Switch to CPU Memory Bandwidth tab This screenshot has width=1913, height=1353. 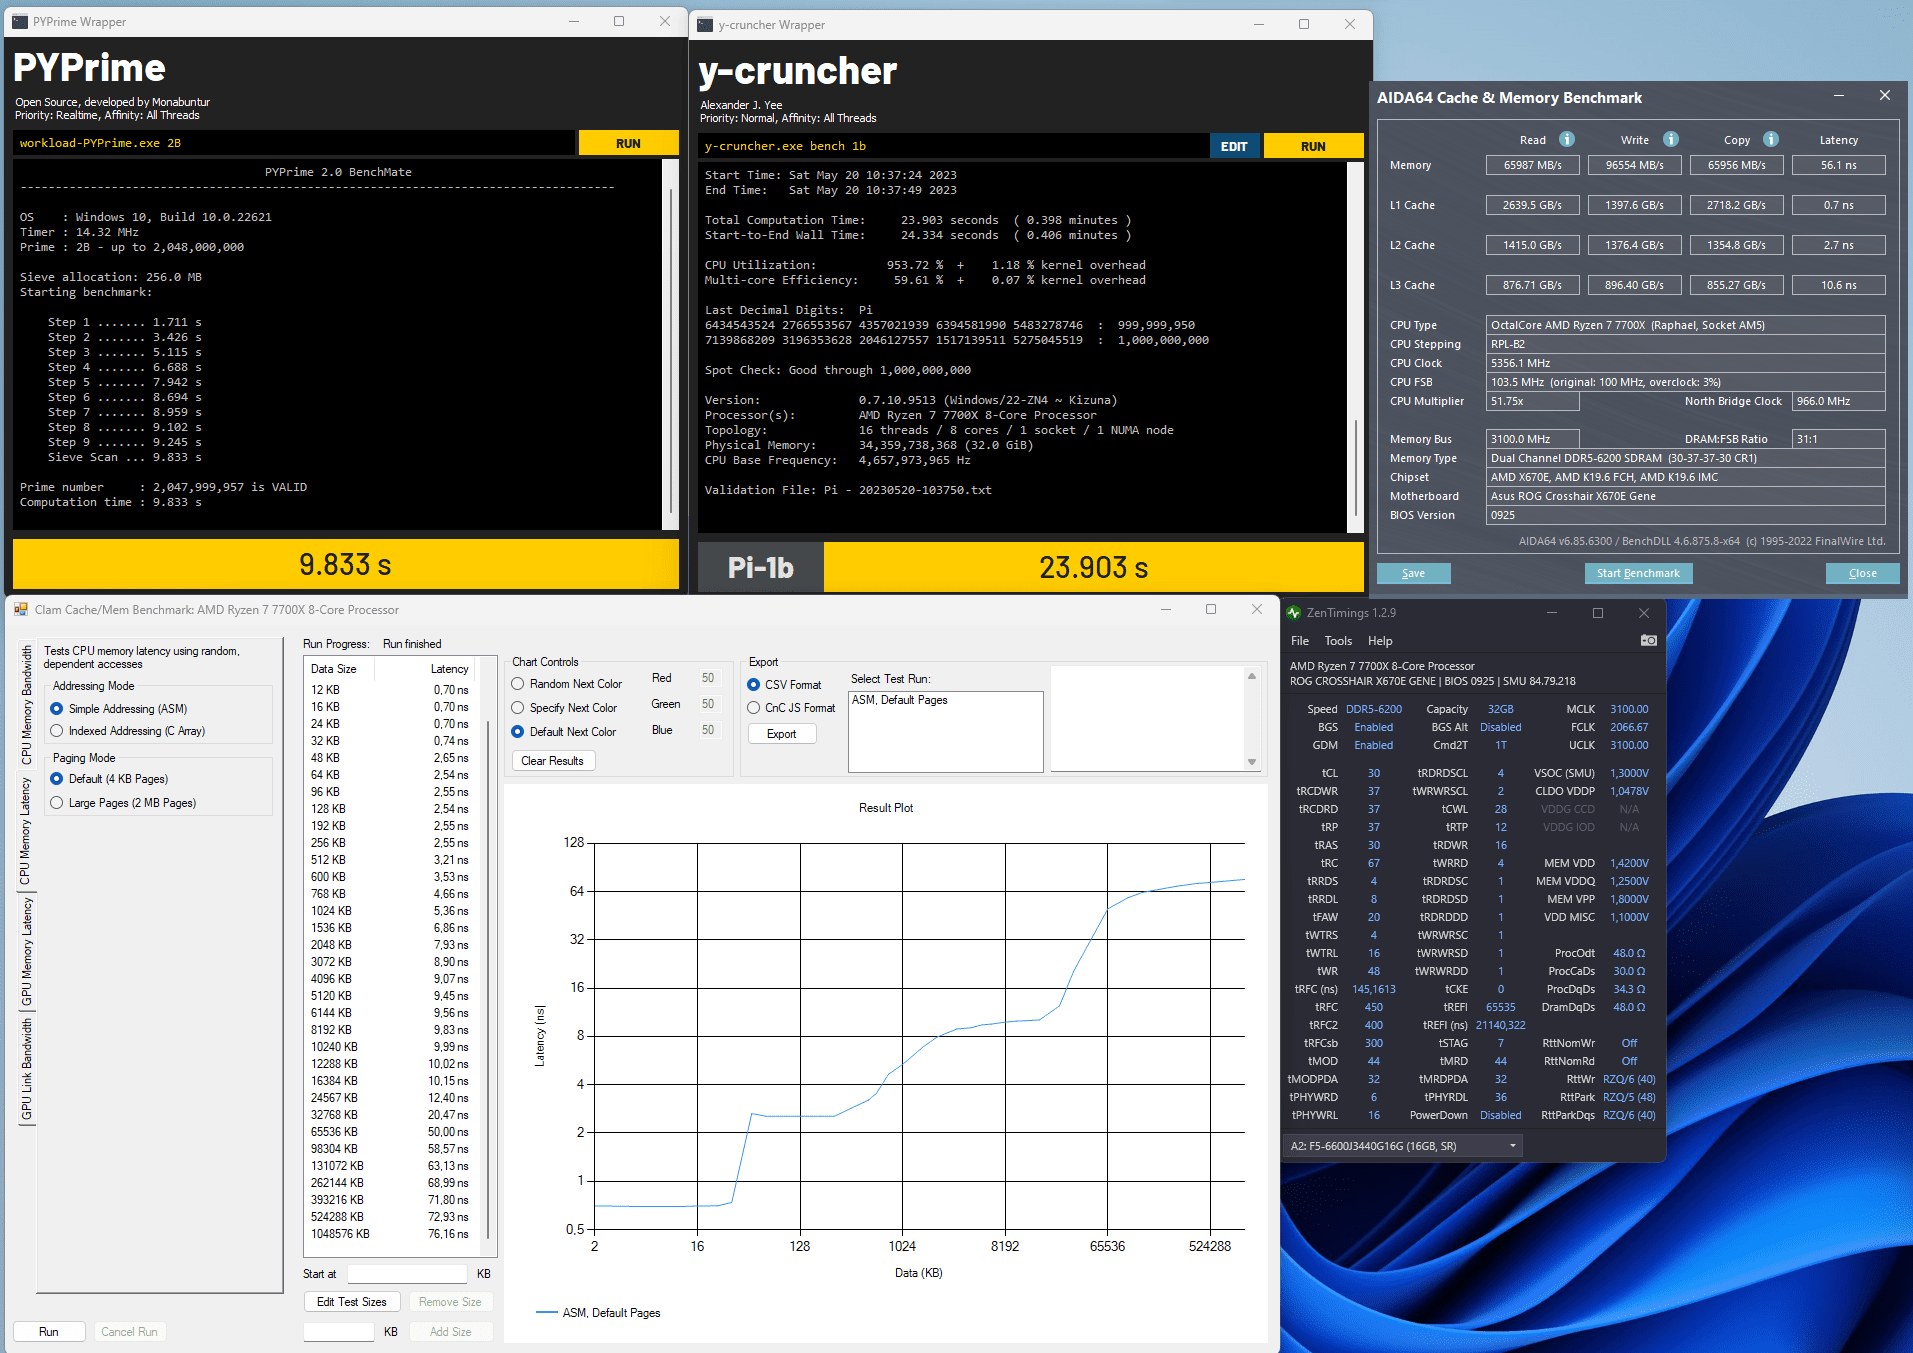pyautogui.click(x=27, y=705)
